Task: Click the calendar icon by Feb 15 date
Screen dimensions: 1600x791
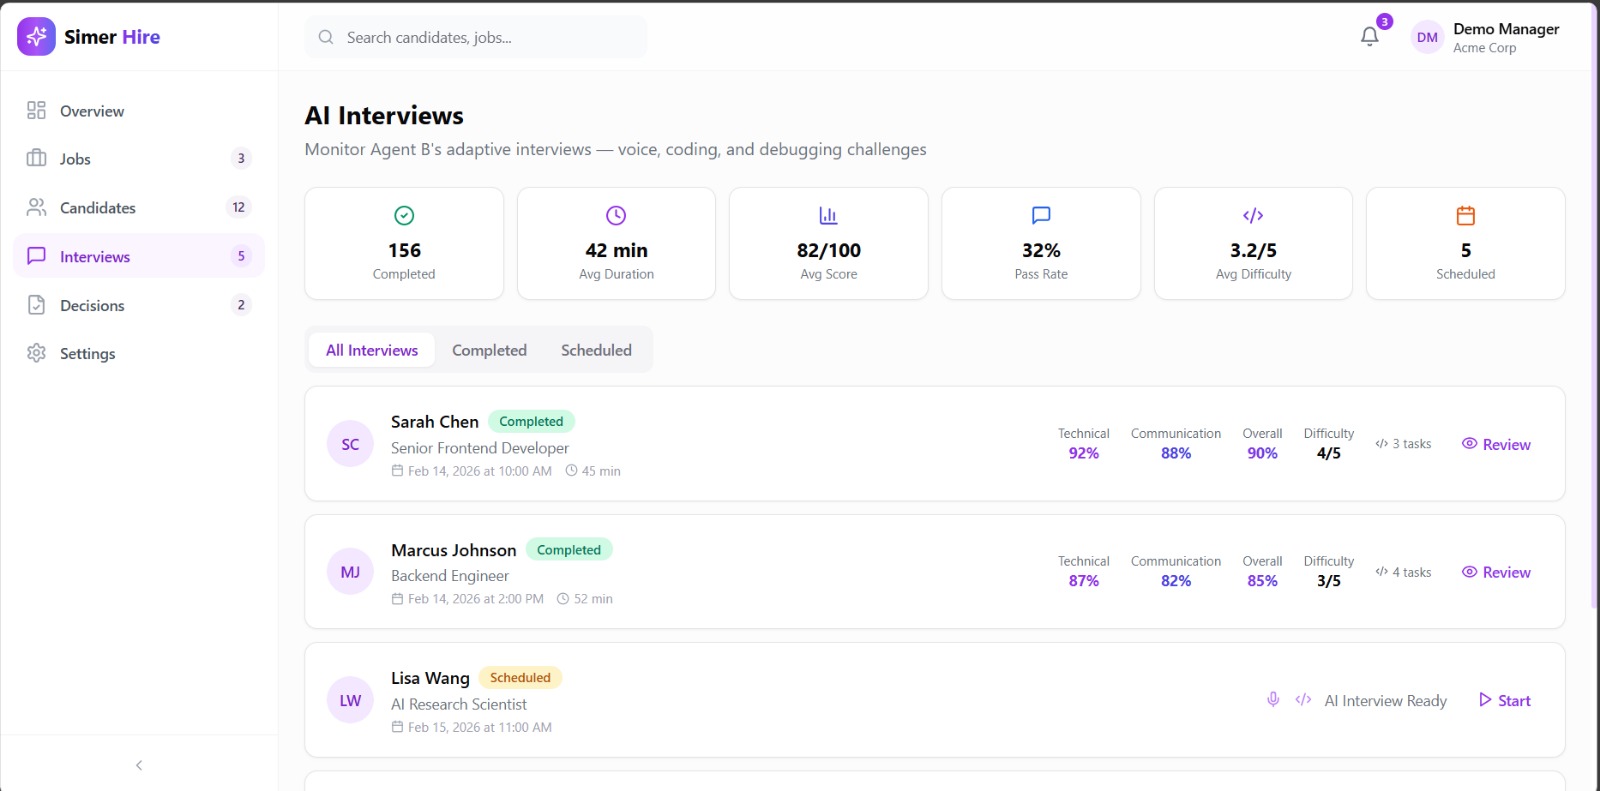Action: (397, 727)
